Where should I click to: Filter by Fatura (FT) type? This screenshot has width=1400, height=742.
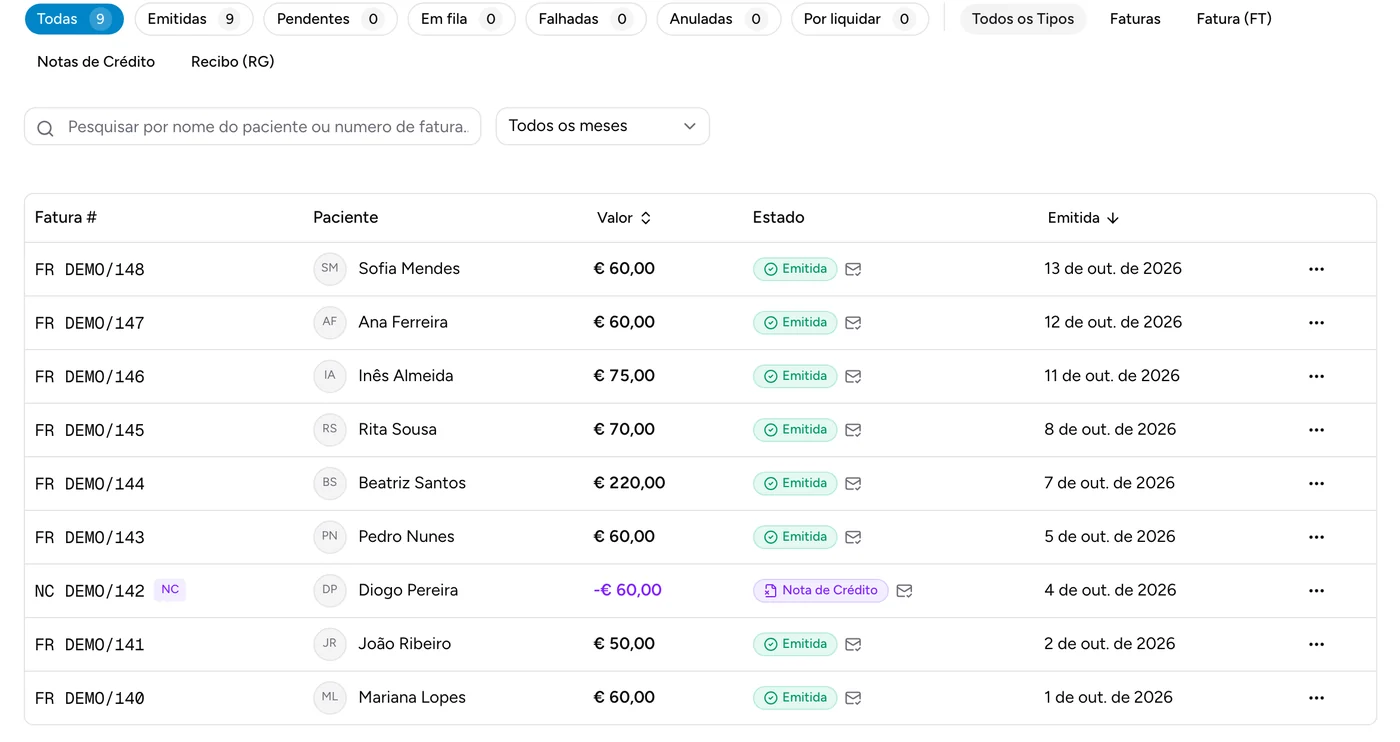1234,19
